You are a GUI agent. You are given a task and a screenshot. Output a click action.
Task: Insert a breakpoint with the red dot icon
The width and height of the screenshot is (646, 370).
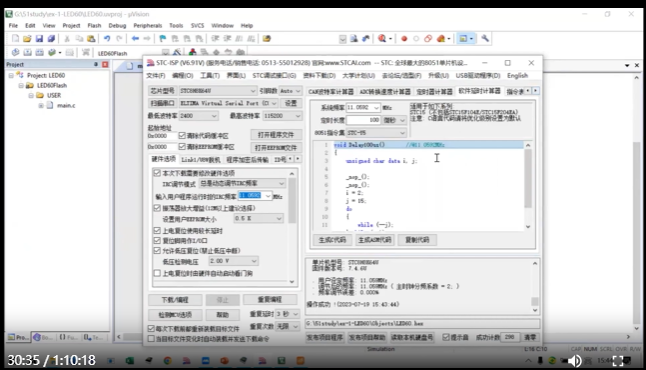[404, 39]
